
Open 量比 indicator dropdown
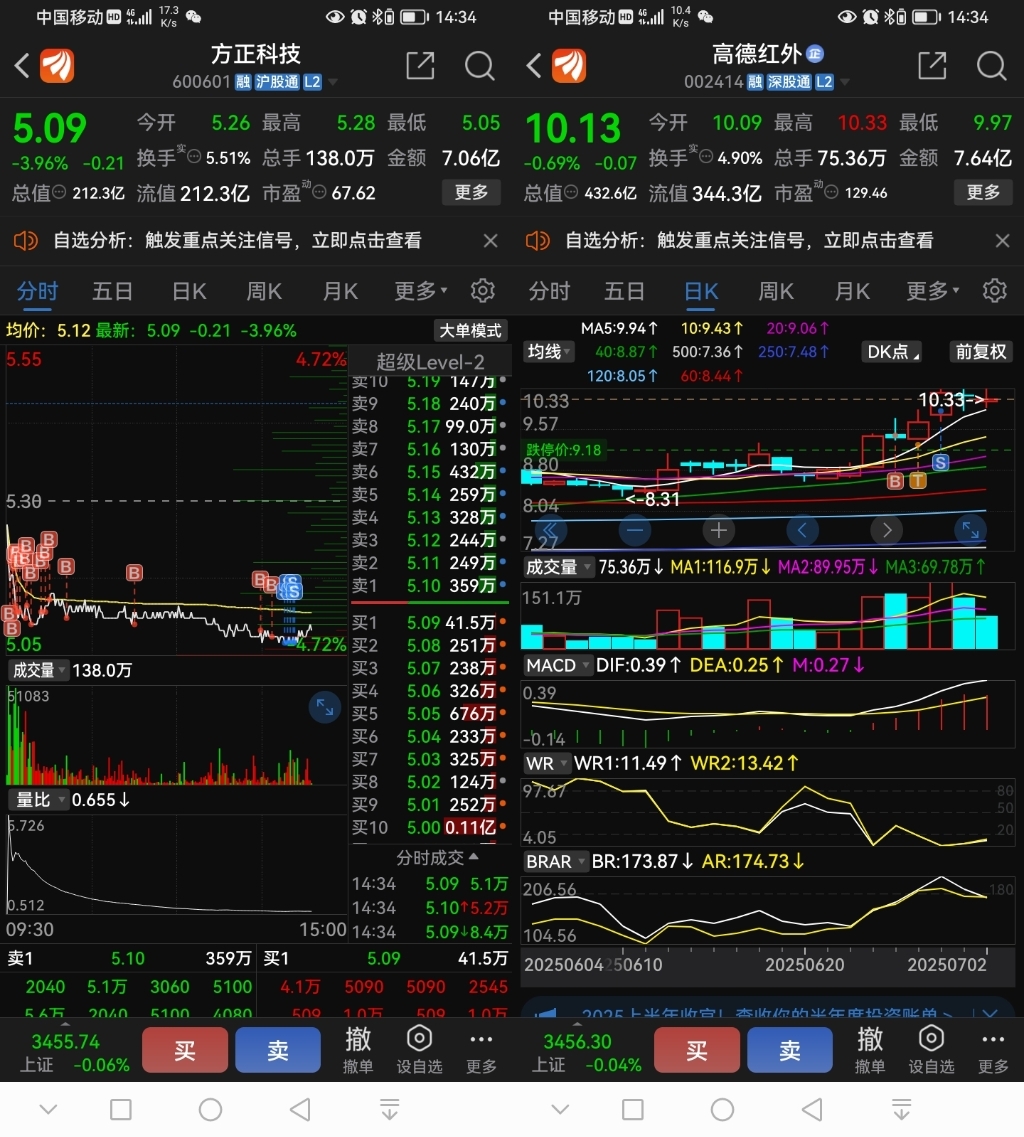click(x=38, y=800)
